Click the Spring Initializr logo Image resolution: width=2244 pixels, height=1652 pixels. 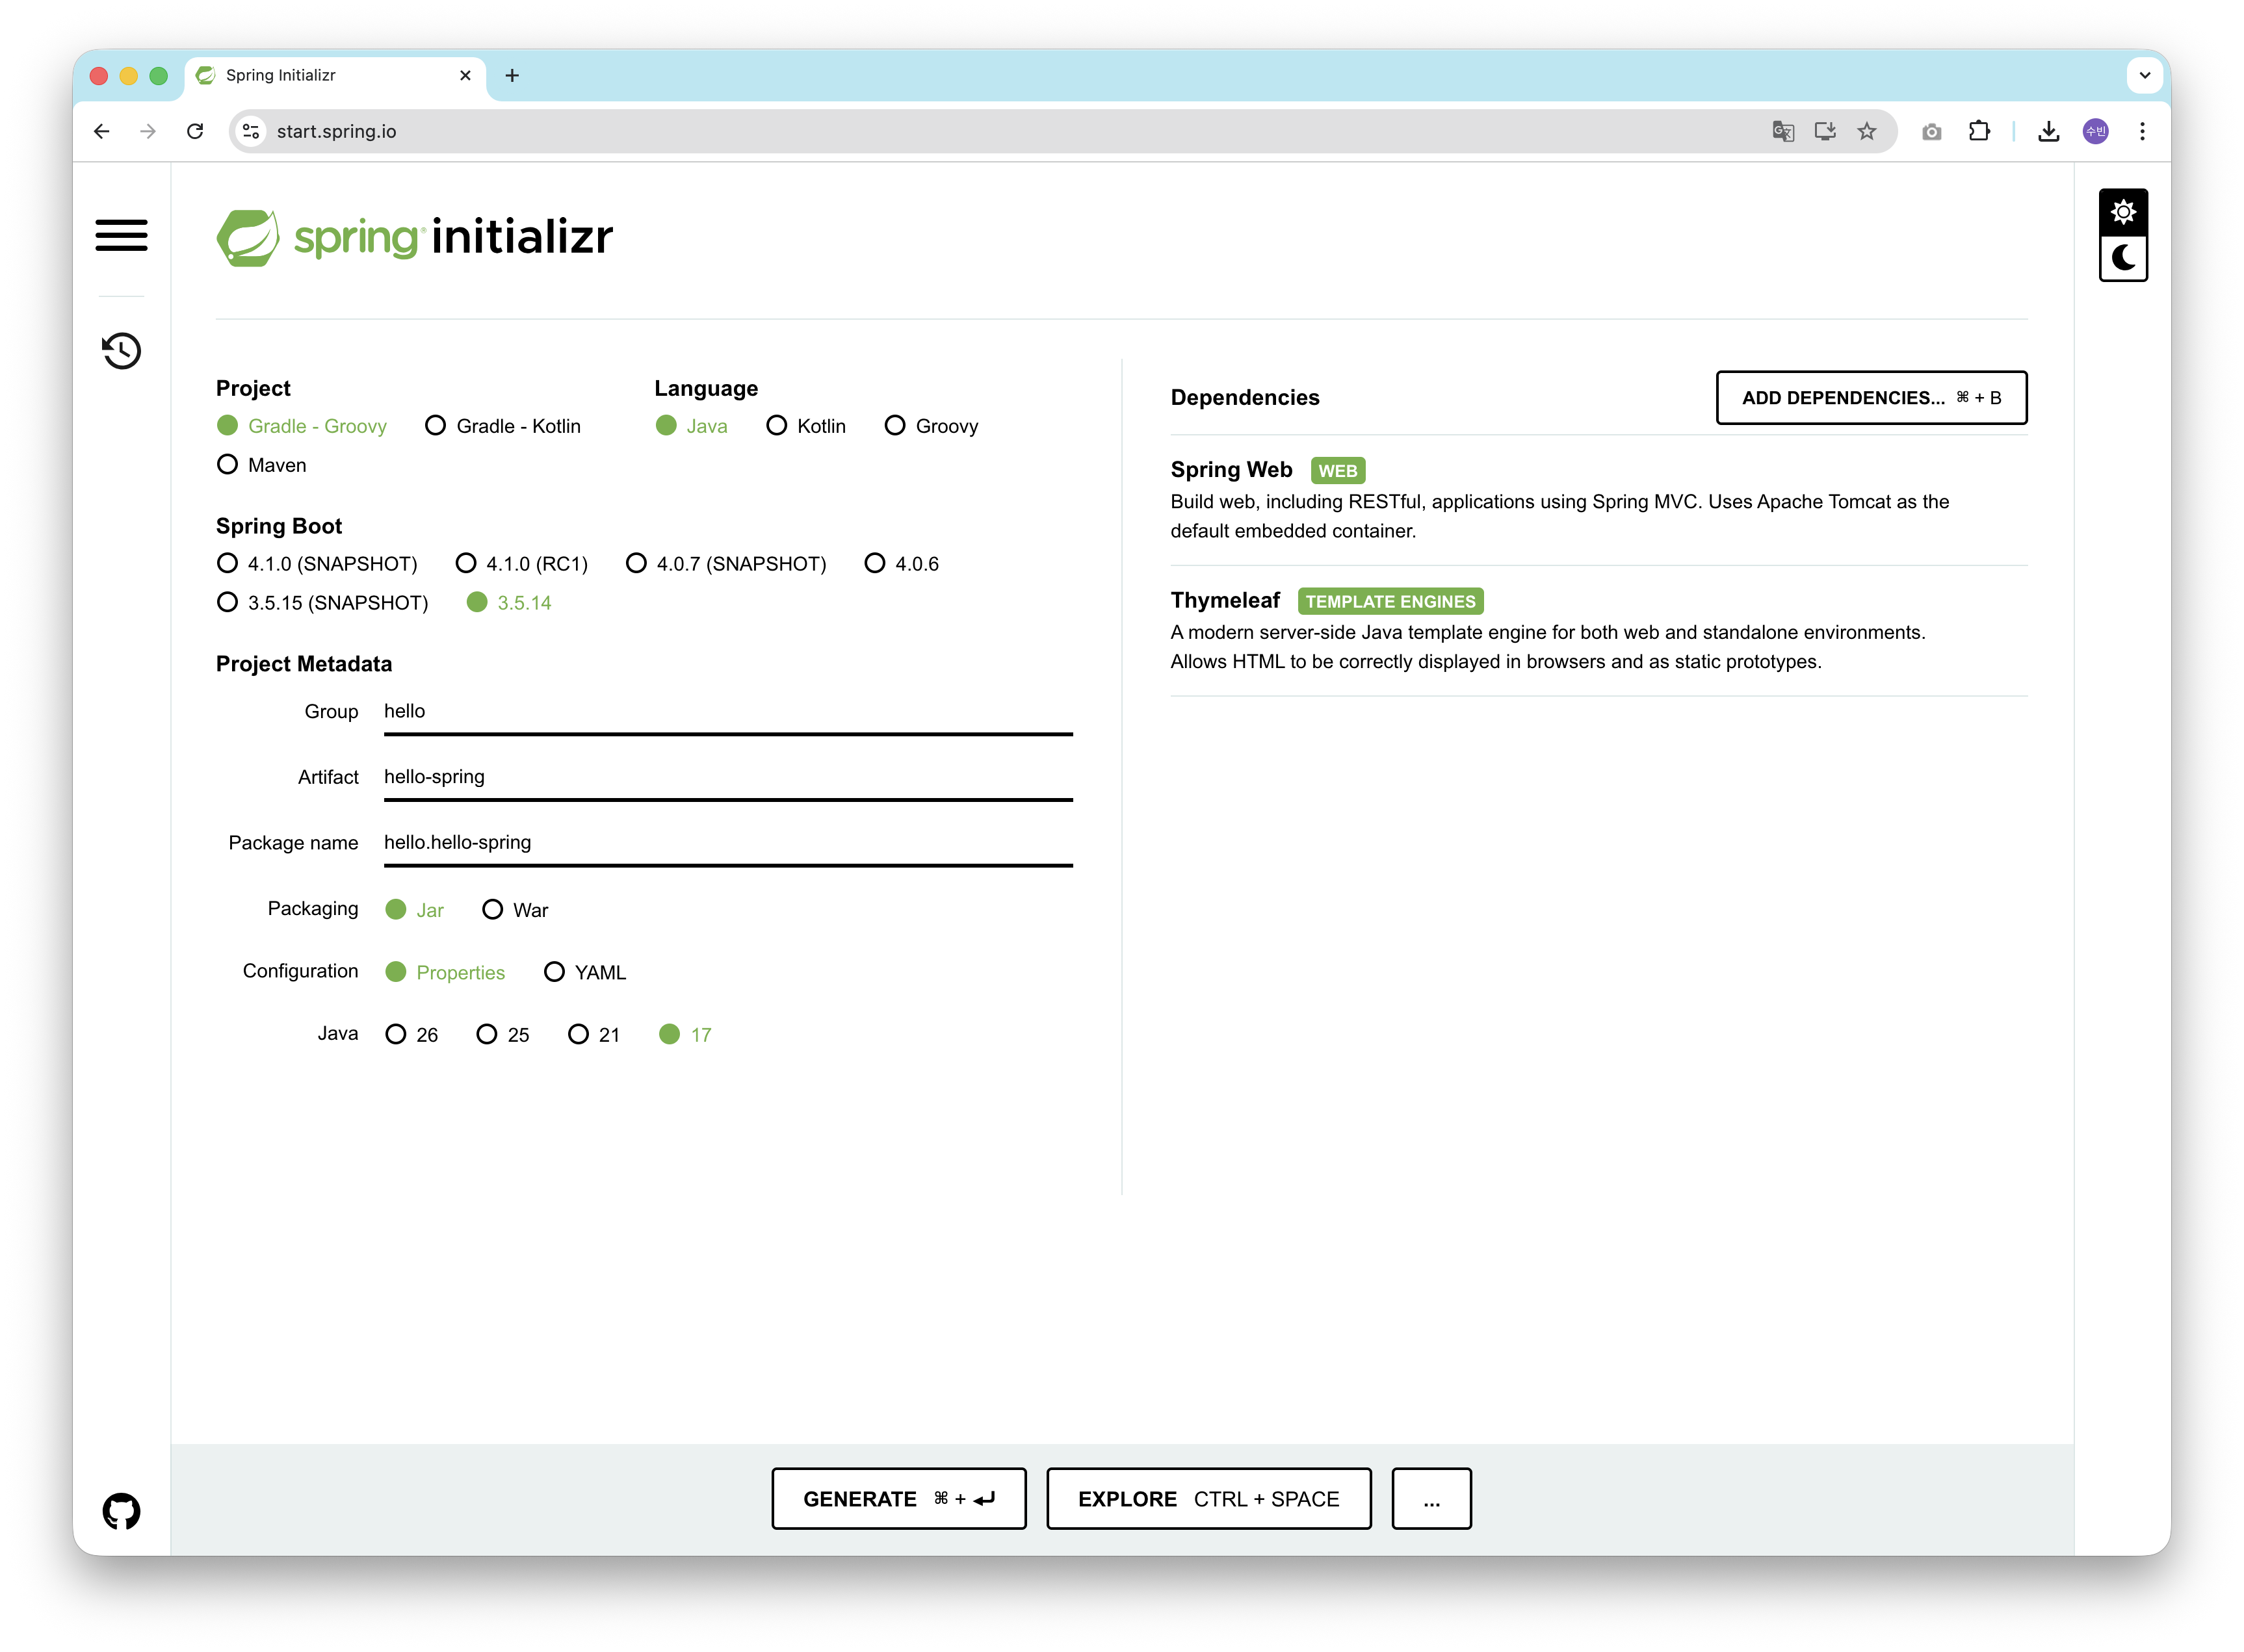tap(415, 237)
